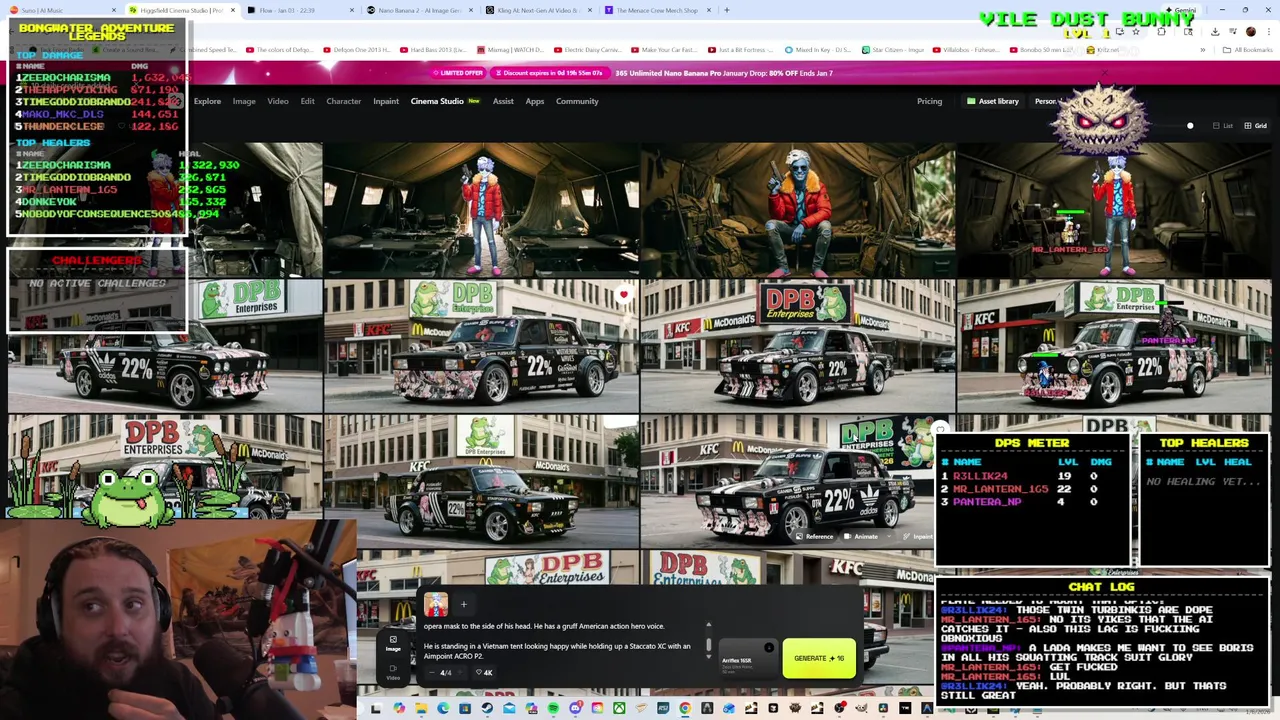Open the Character nav item
Viewport: 1280px width, 720px height.
point(343,101)
